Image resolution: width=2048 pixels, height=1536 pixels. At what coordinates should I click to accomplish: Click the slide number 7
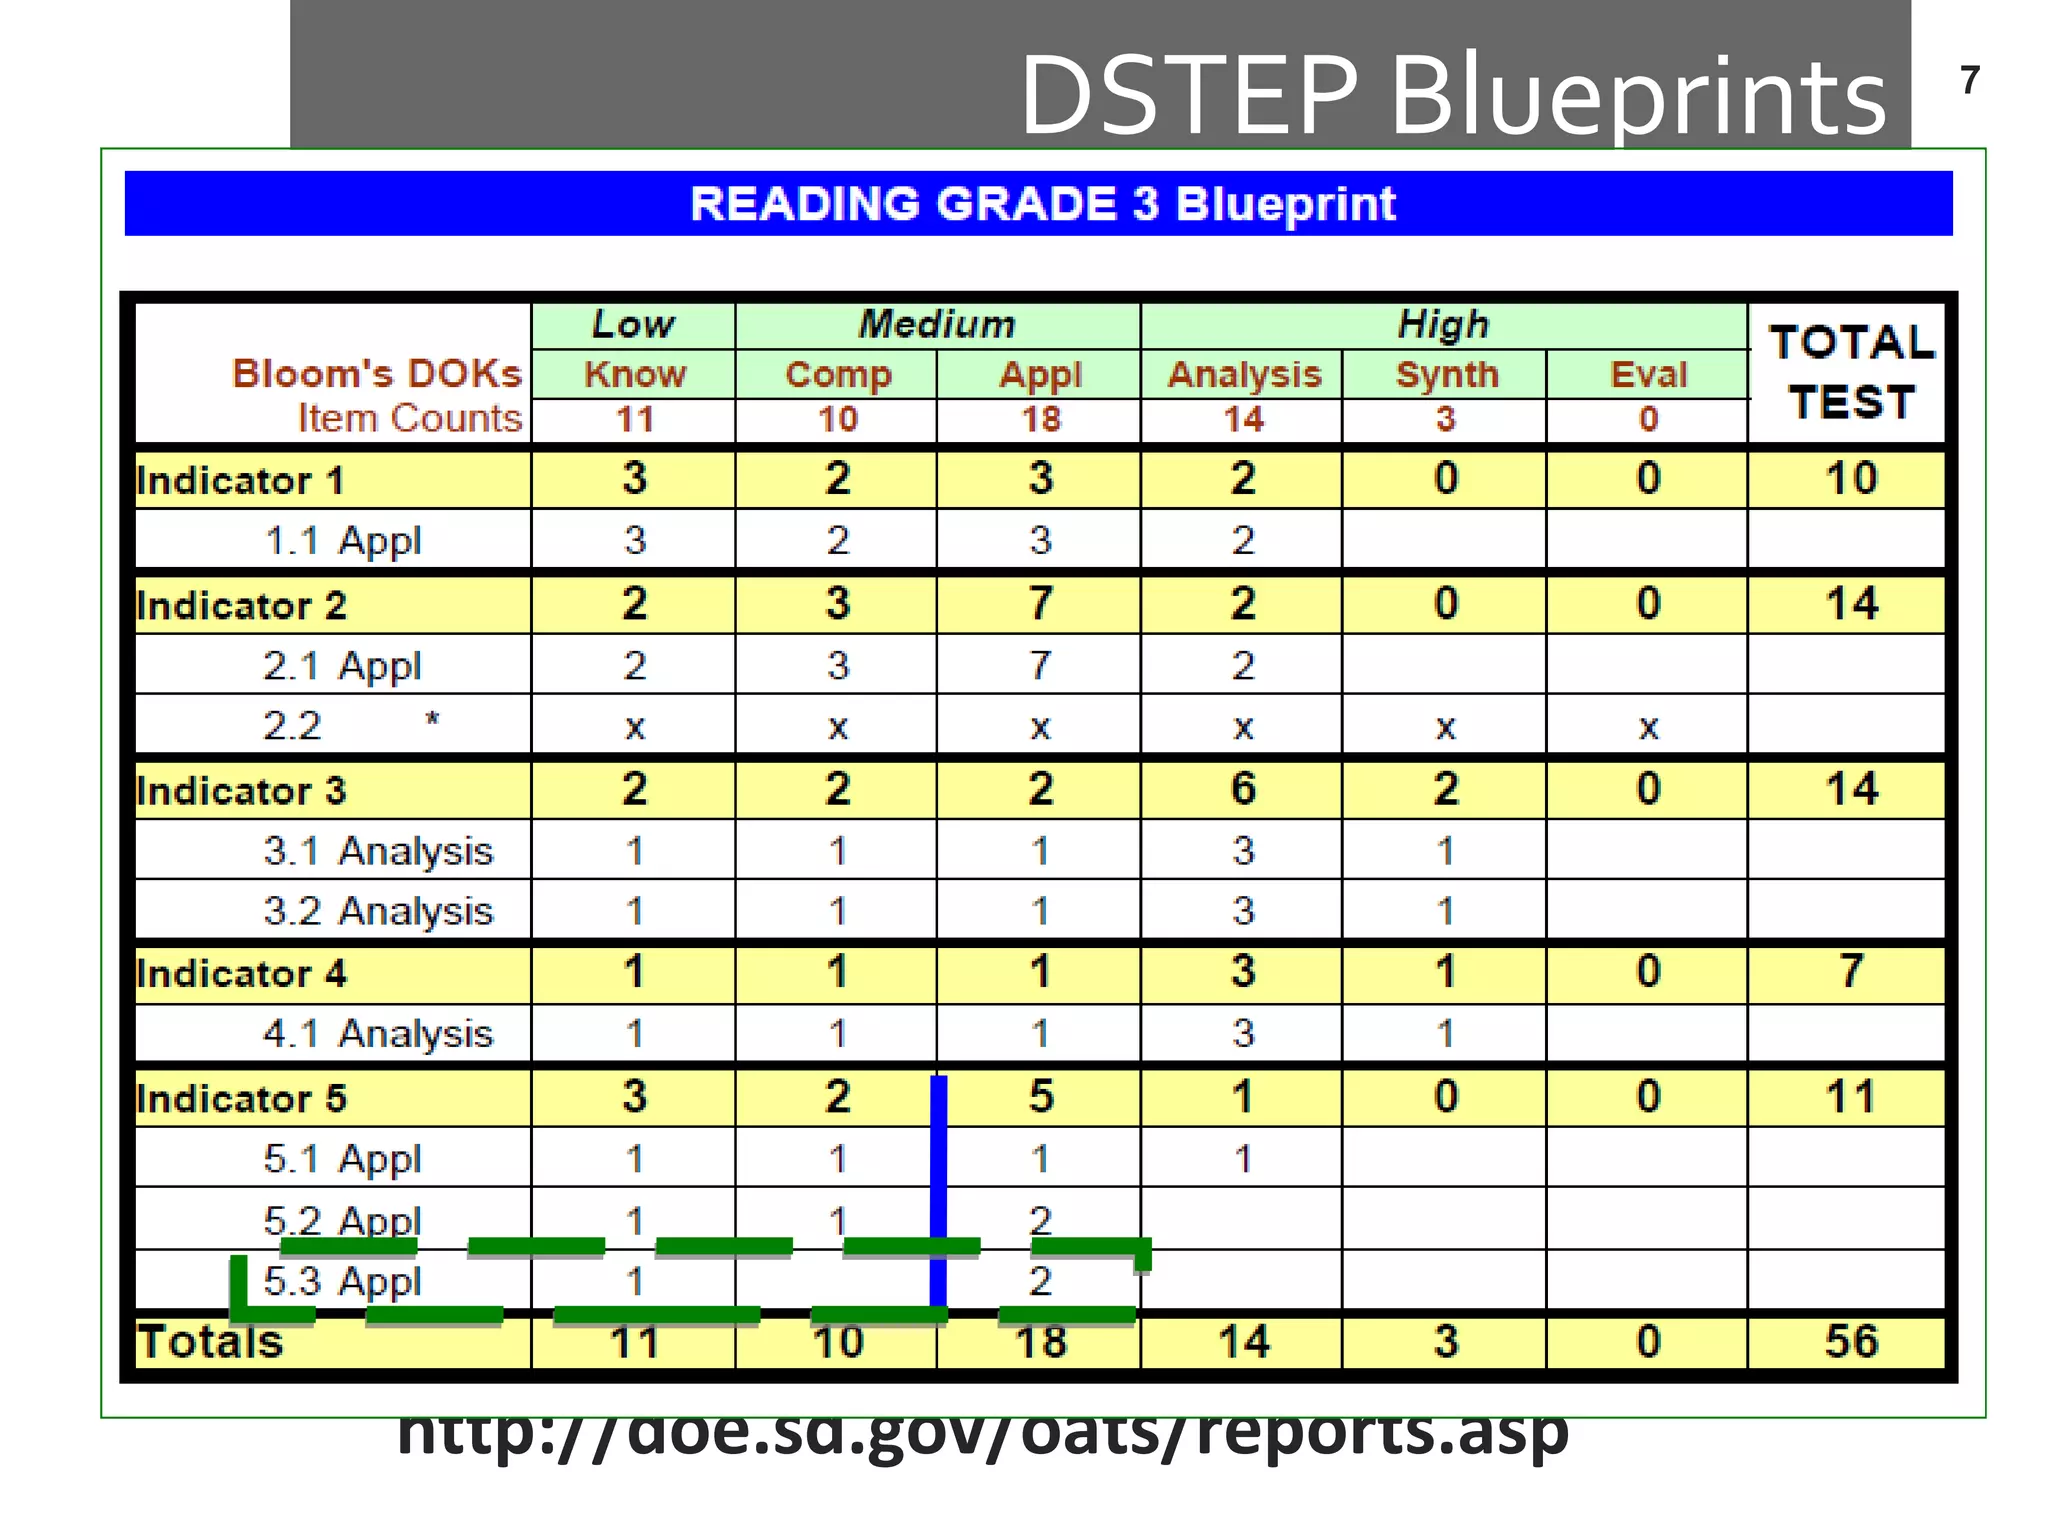point(1969,80)
